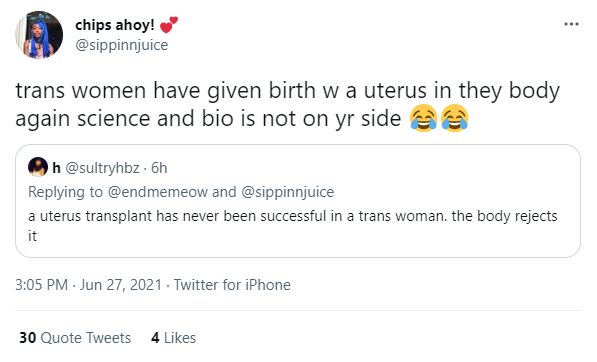Click the first laughing-crying emoji

click(x=423, y=118)
